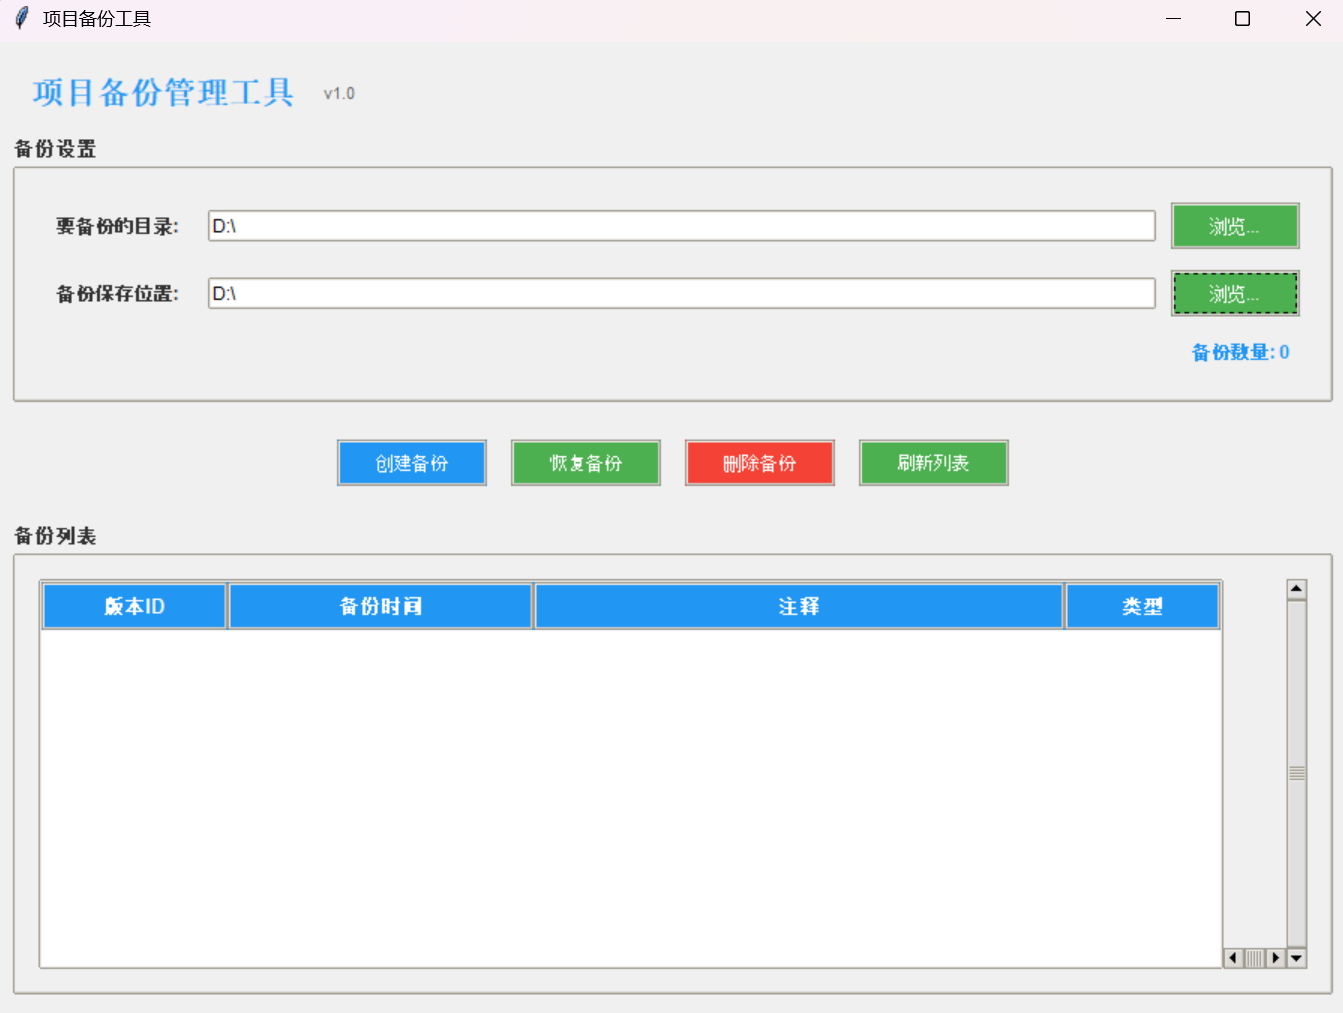The height and width of the screenshot is (1013, 1343).
Task: Click the feather app icon in title bar
Action: tap(21, 19)
